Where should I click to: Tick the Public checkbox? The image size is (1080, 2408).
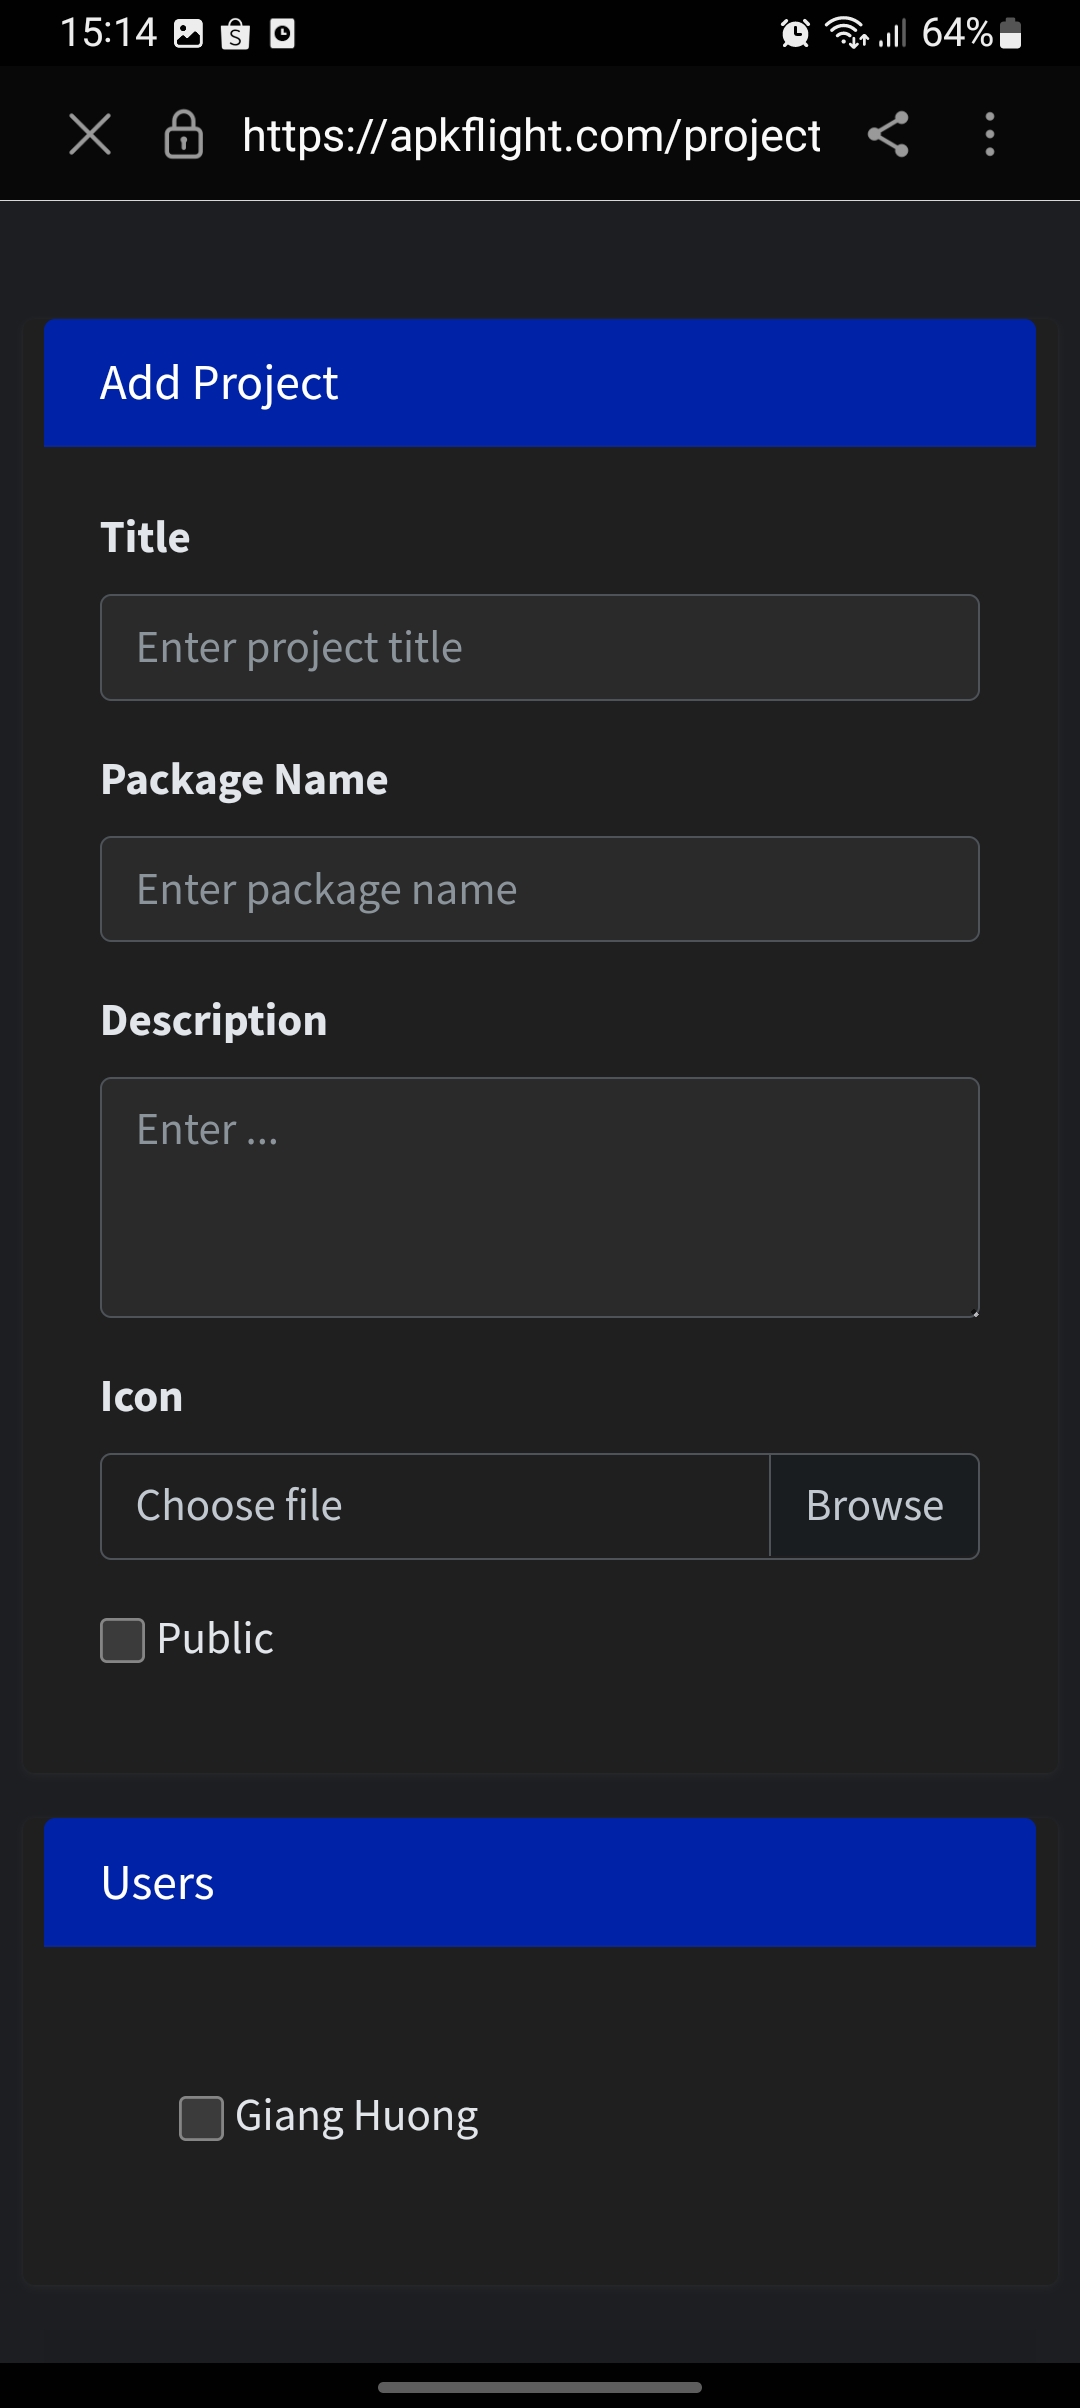[x=123, y=1641]
